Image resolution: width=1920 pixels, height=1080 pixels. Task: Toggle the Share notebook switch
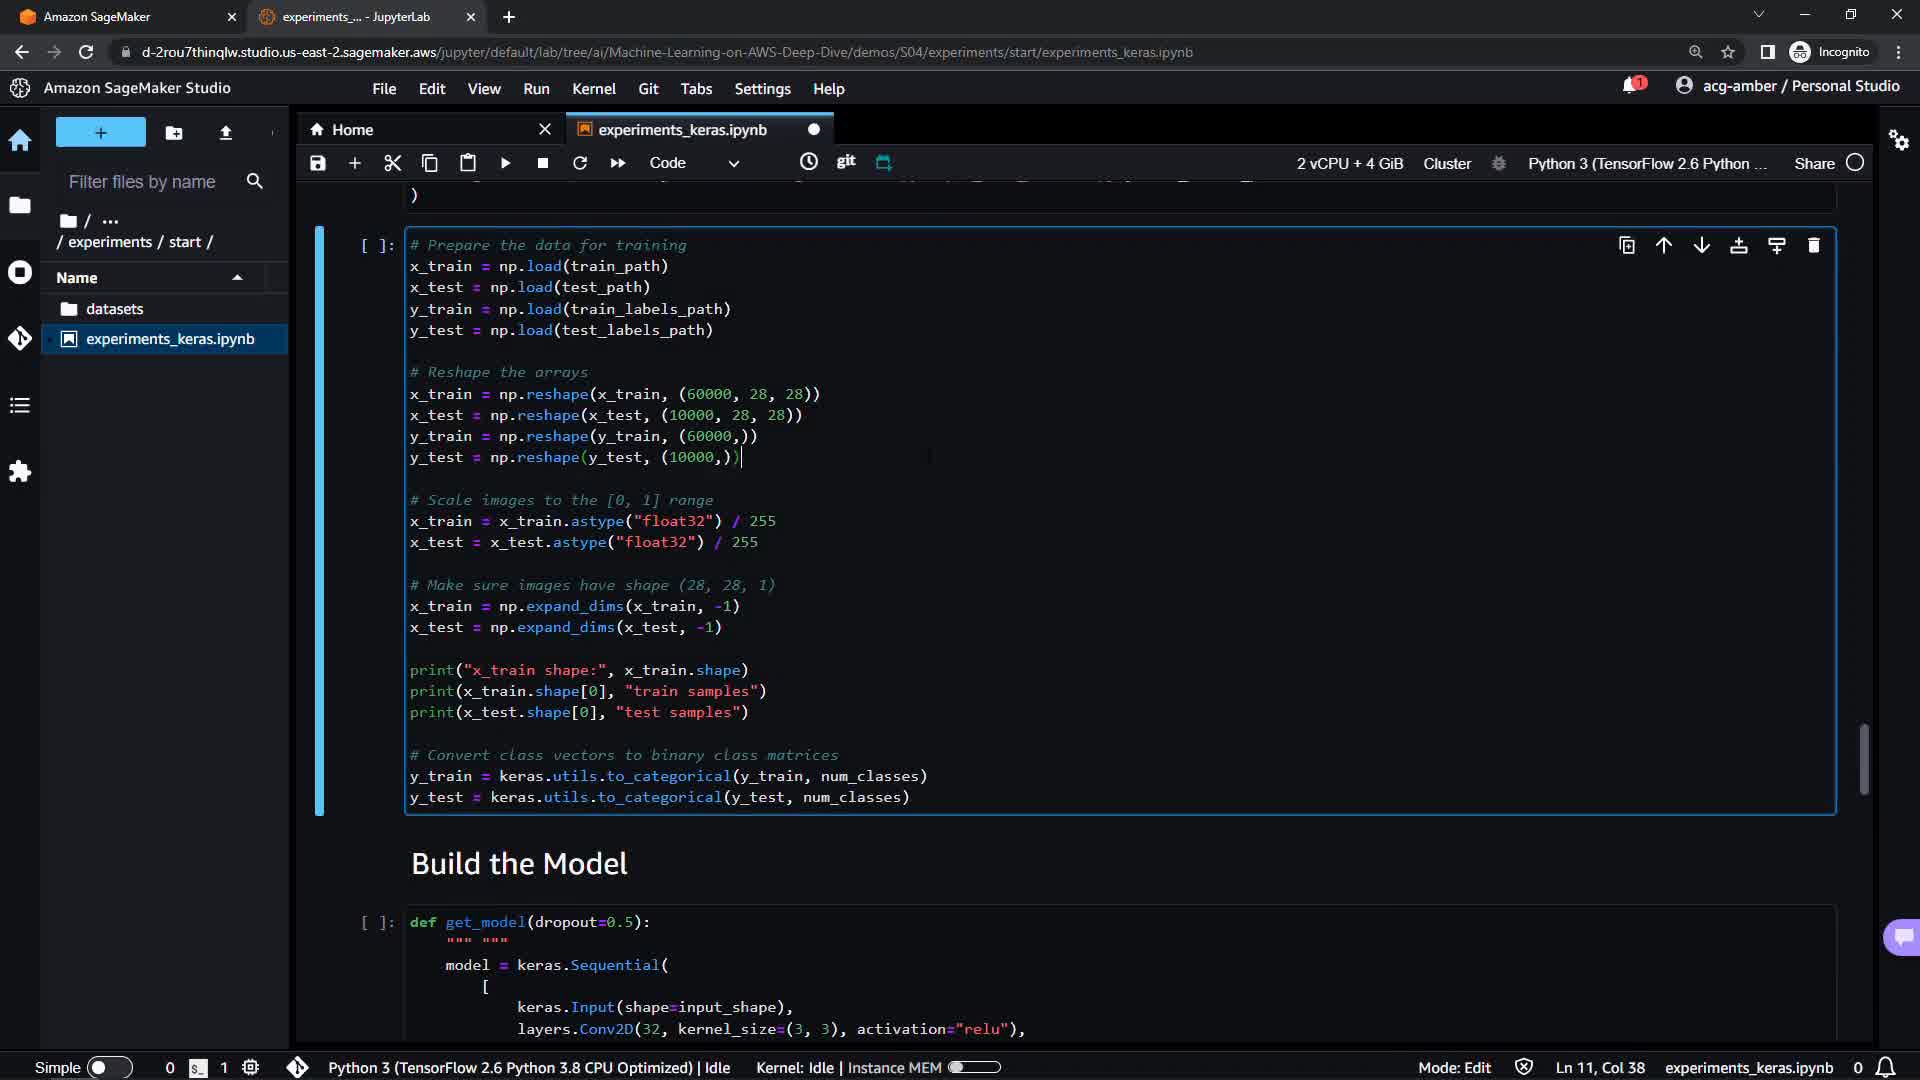1854,163
